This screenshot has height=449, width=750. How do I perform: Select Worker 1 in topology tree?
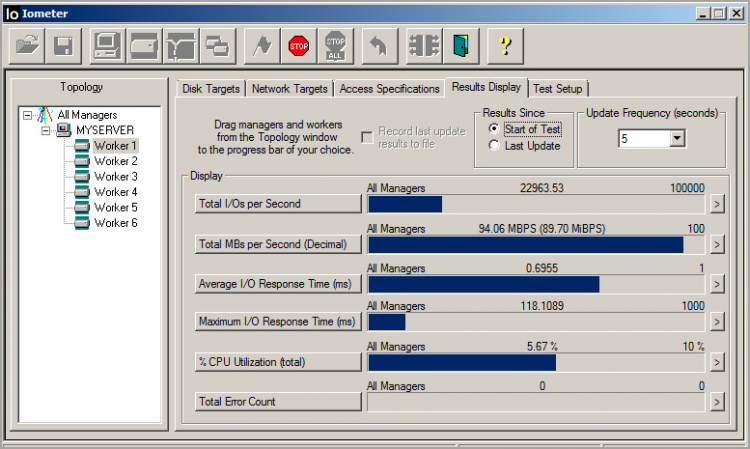pyautogui.click(x=115, y=145)
